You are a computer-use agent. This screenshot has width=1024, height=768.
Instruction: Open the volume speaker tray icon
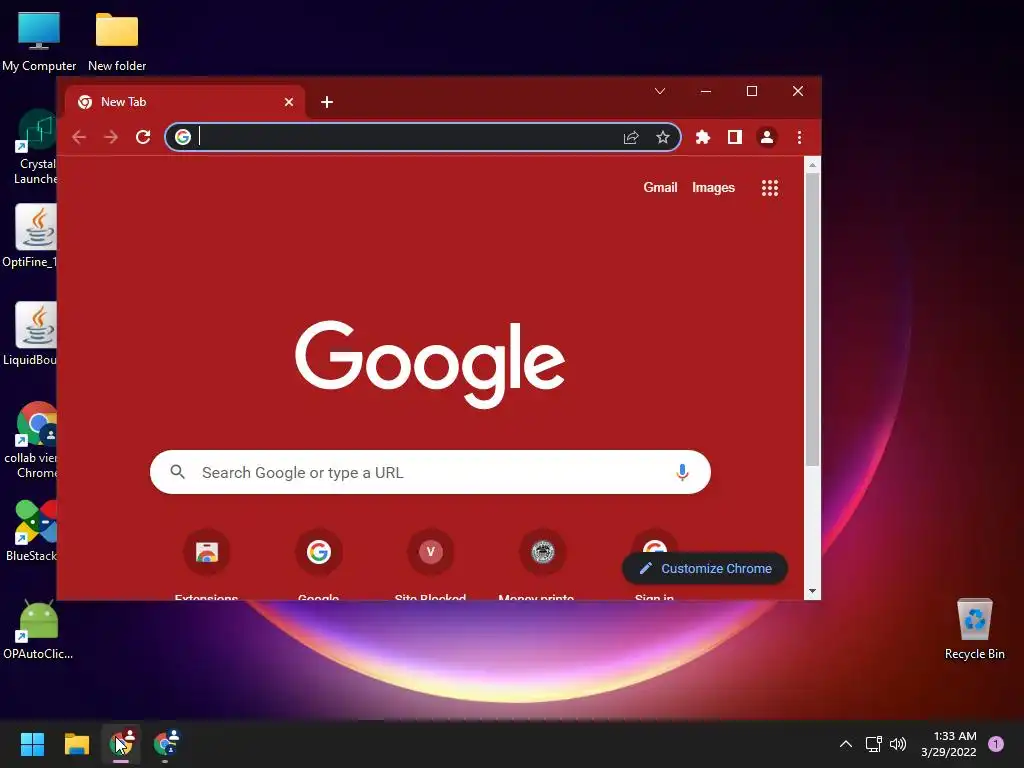[898, 744]
